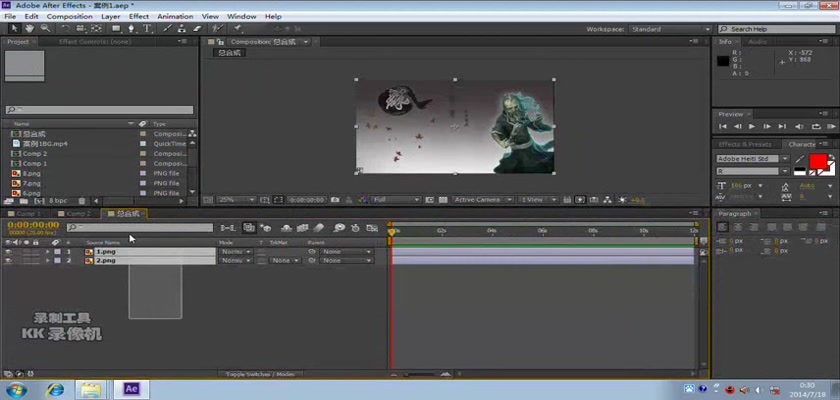
Task: Open the Composition menu
Action: pyautogui.click(x=70, y=17)
